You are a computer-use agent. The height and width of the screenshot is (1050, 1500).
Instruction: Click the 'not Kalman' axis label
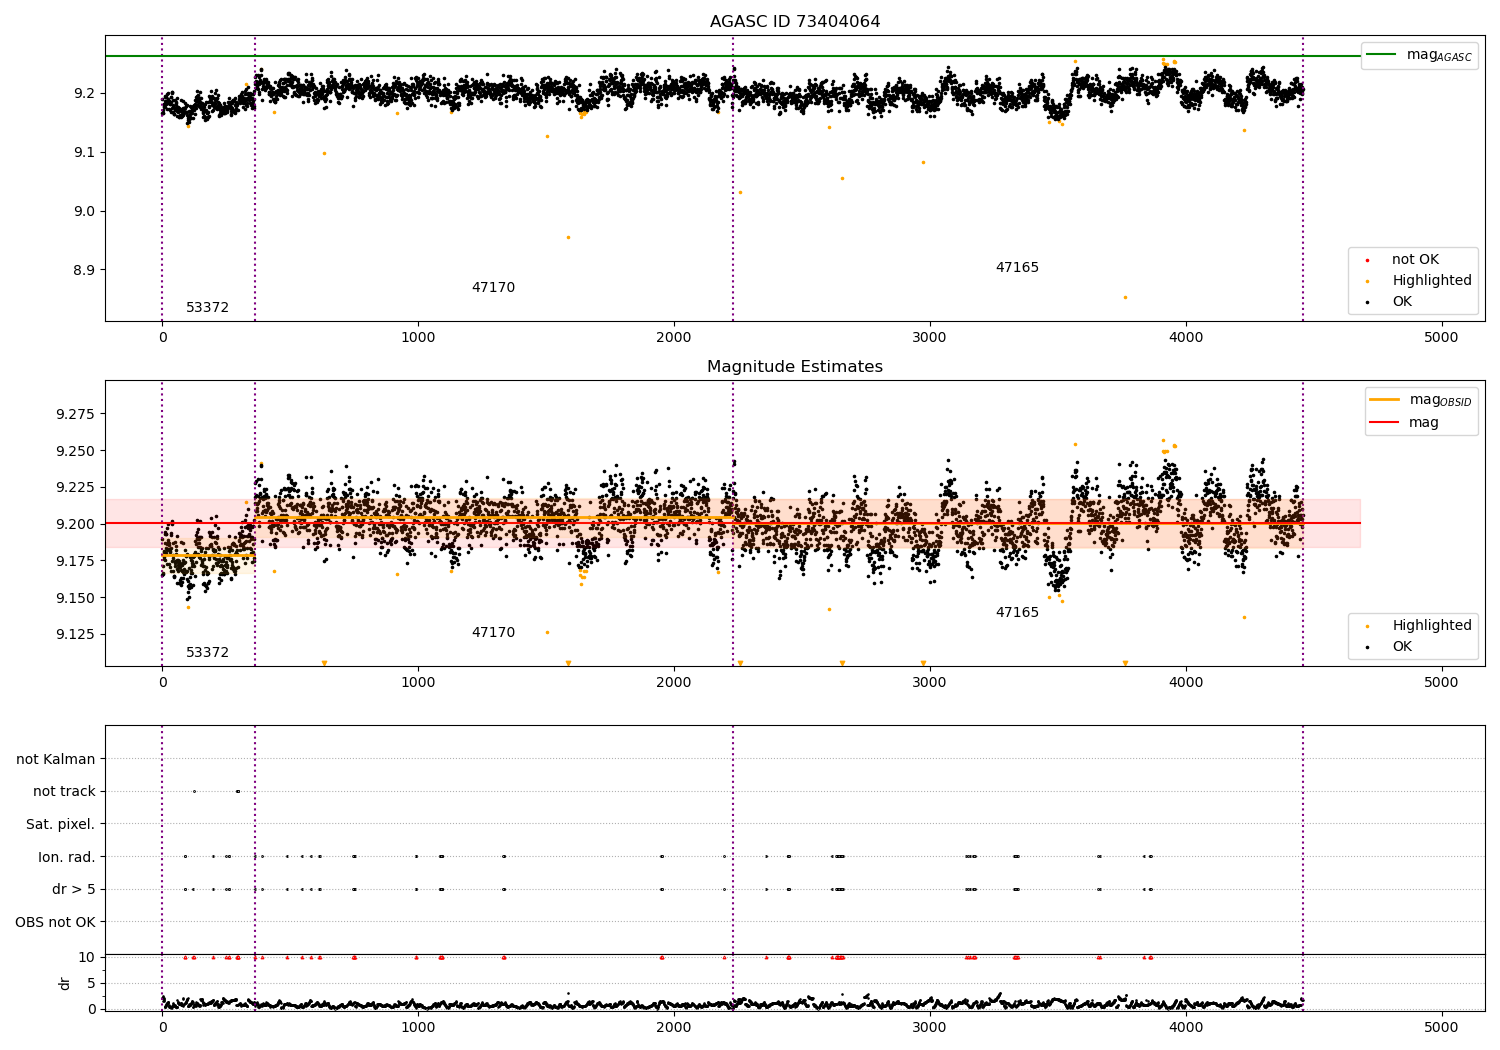coord(56,759)
